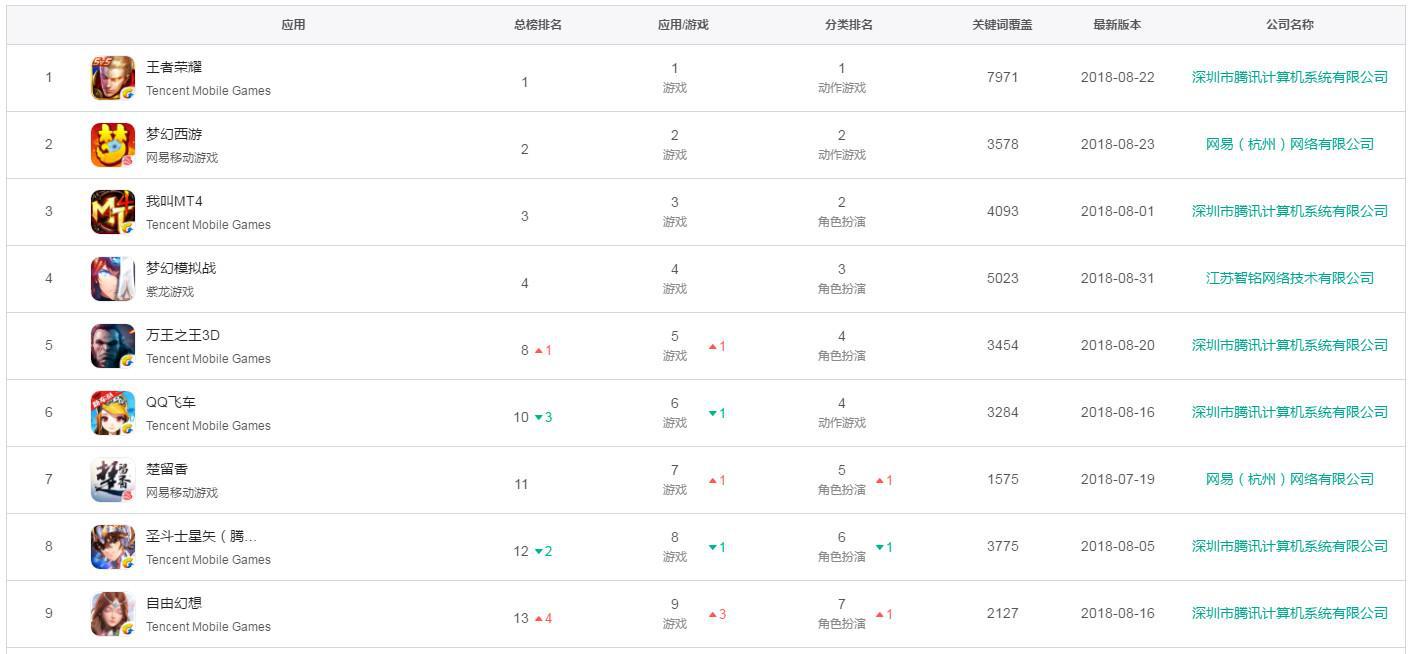Select version date 2018-08-05
Image resolution: width=1412 pixels, height=654 pixels.
1117,546
